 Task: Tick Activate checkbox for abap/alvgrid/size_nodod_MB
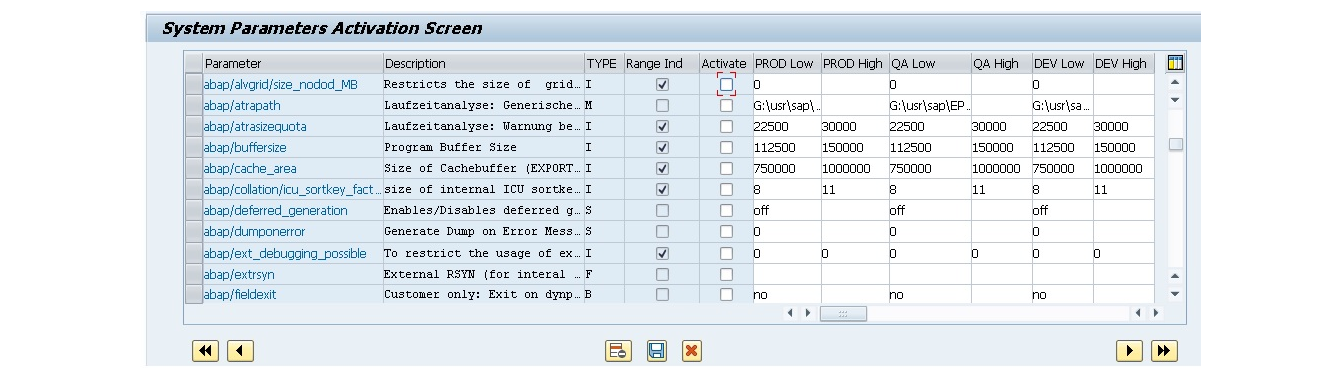[726, 85]
